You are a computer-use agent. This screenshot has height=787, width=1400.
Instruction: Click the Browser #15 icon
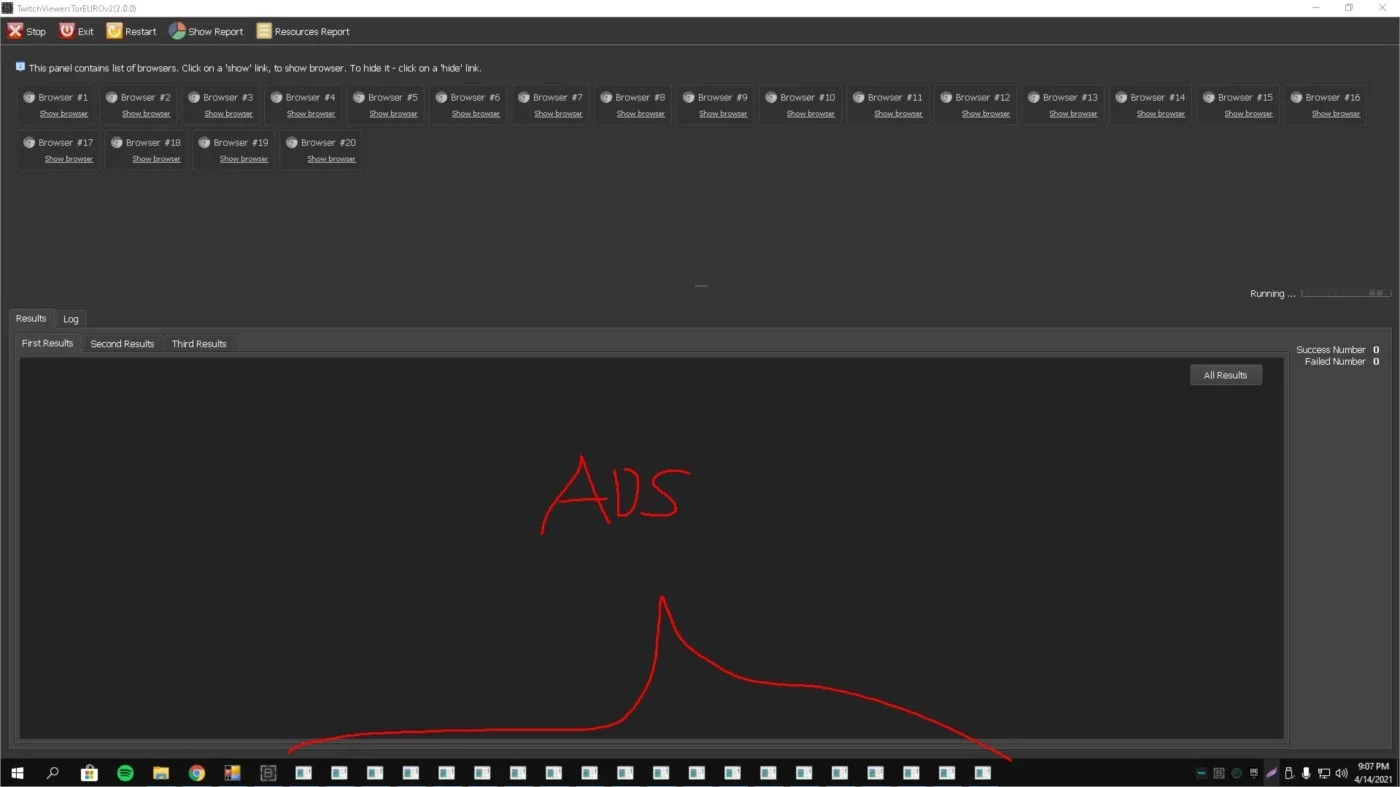[x=1209, y=98]
